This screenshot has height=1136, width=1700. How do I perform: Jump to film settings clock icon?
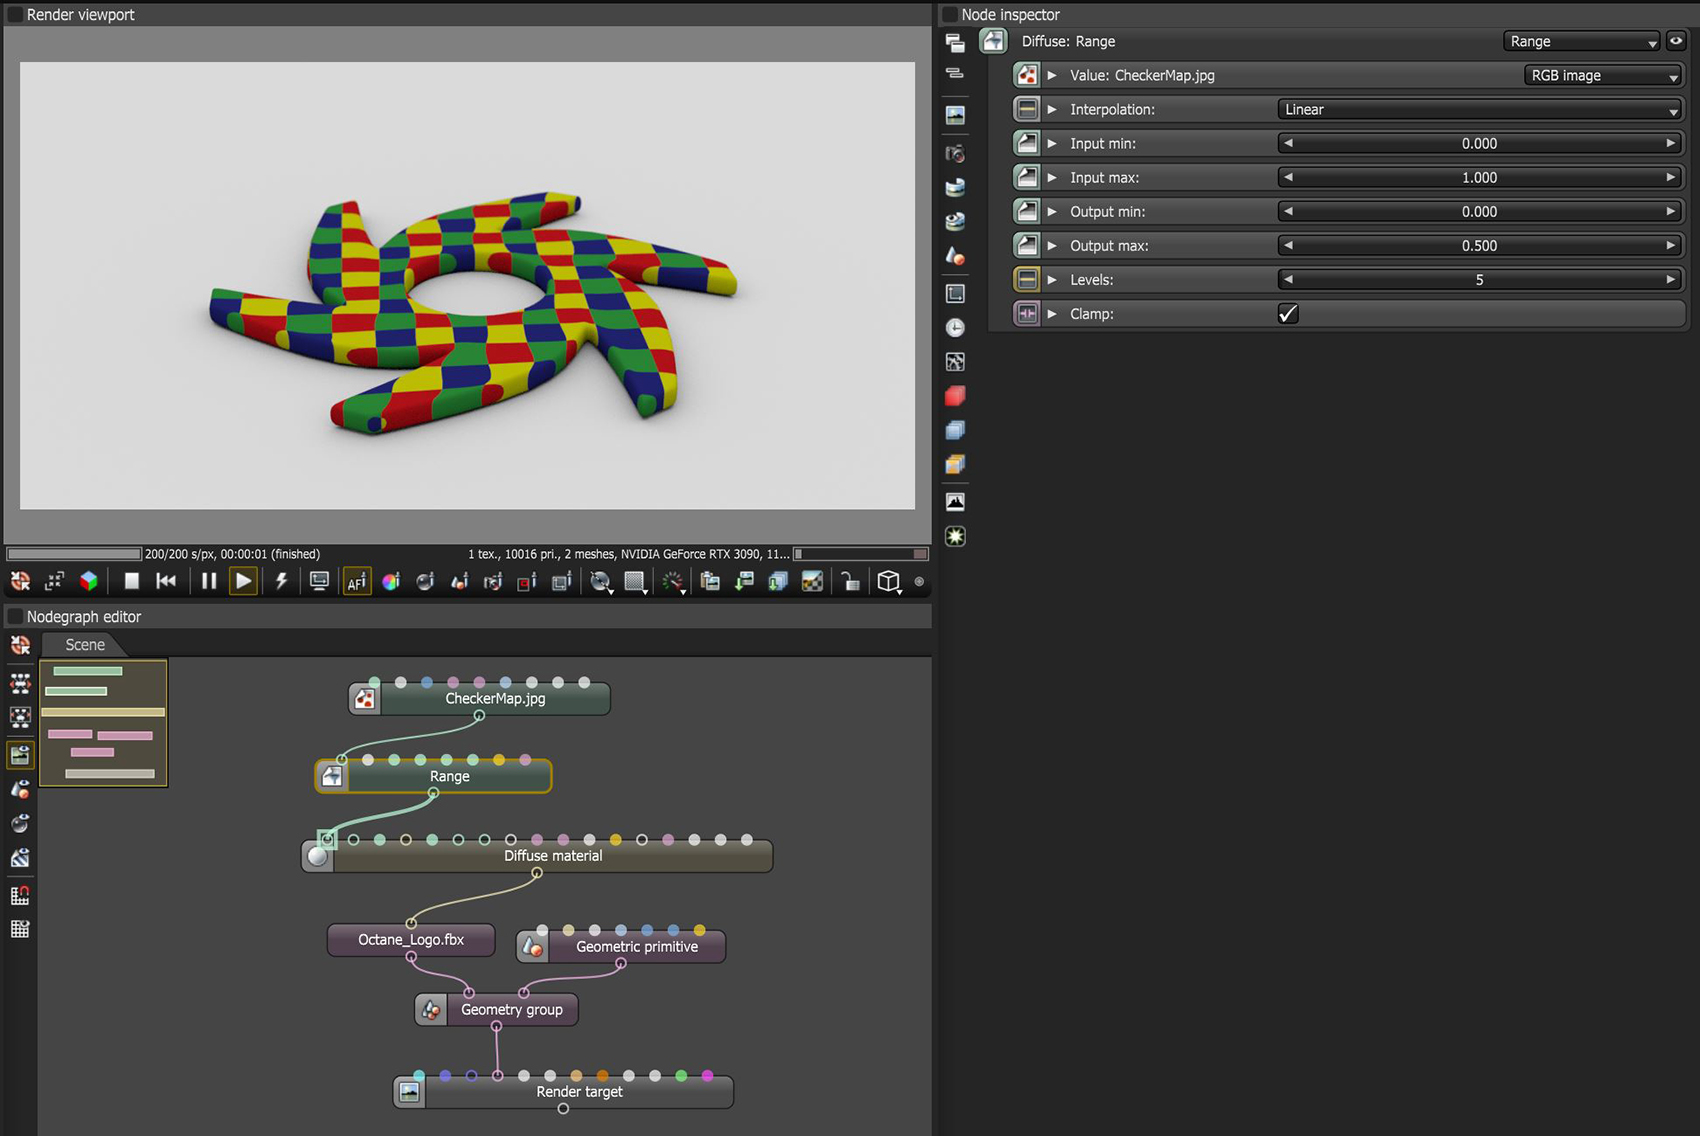[x=955, y=328]
